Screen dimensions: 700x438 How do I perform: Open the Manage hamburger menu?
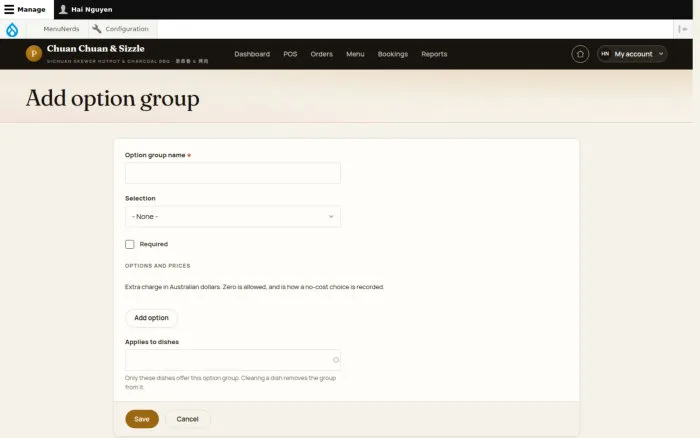pos(25,9)
